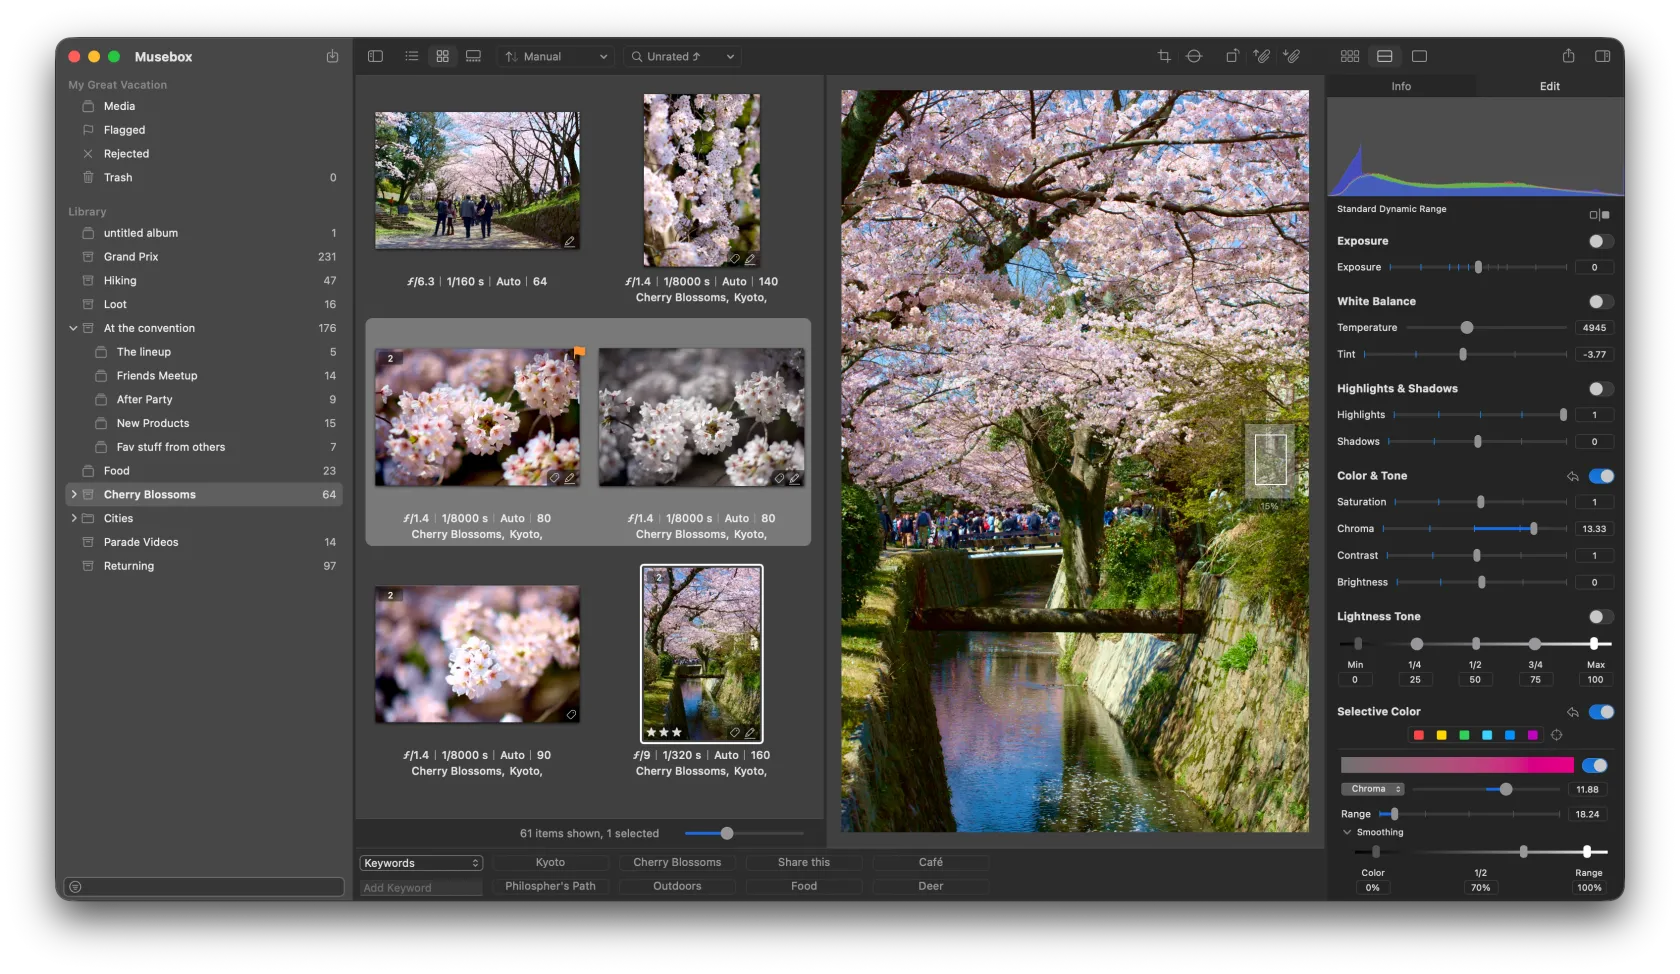Collapse the At the convention album
The width and height of the screenshot is (1680, 974).
73,328
